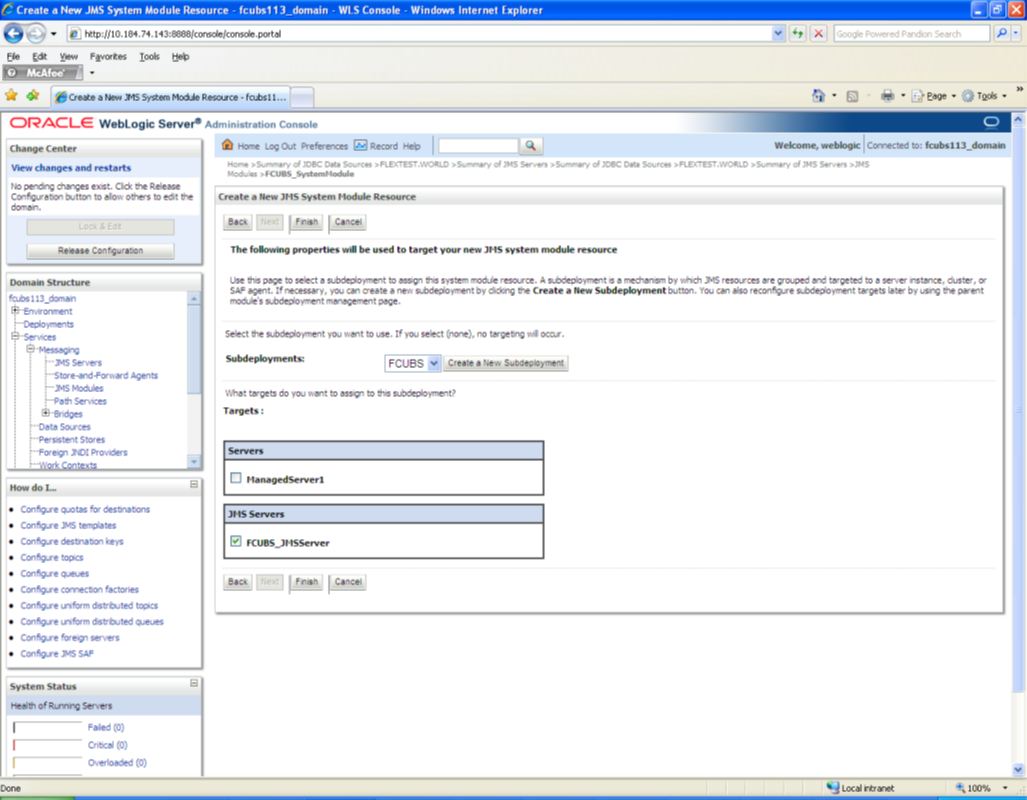Open JMS Modules in domain tree
This screenshot has width=1027, height=800.
pyautogui.click(x=79, y=388)
